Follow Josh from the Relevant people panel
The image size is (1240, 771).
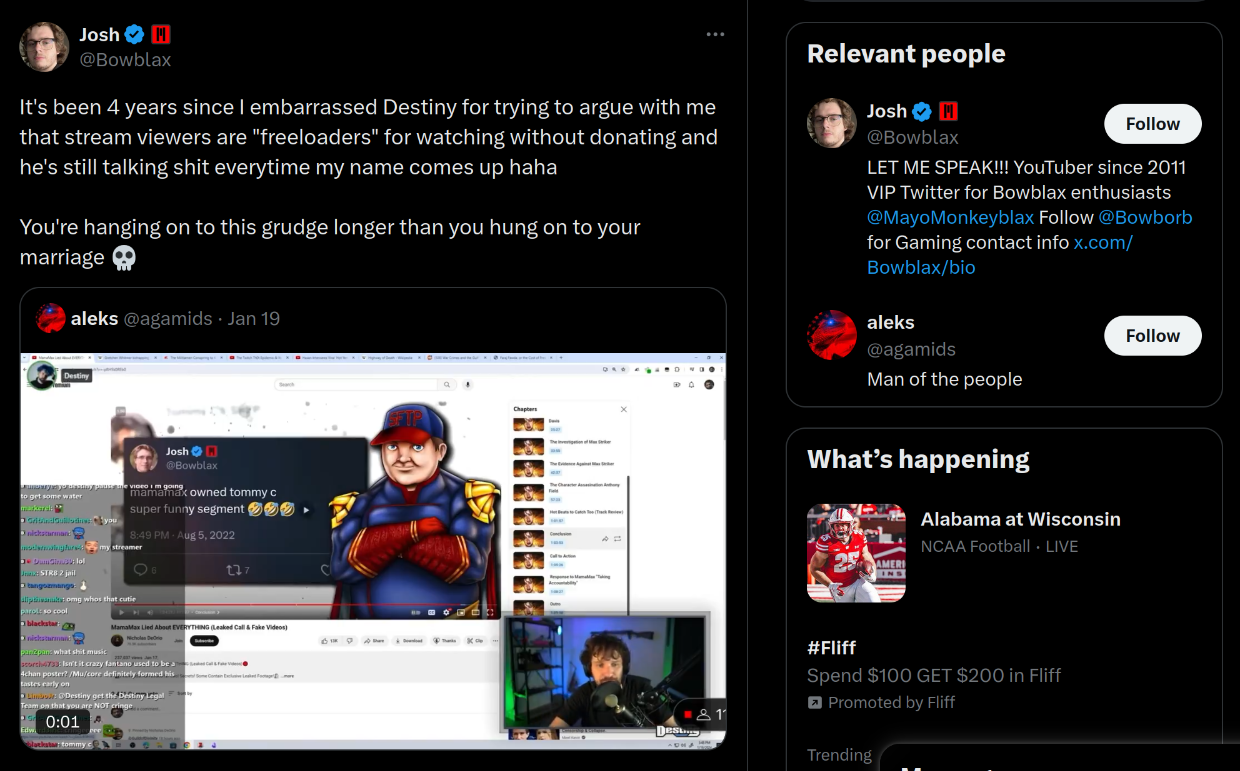[1153, 124]
